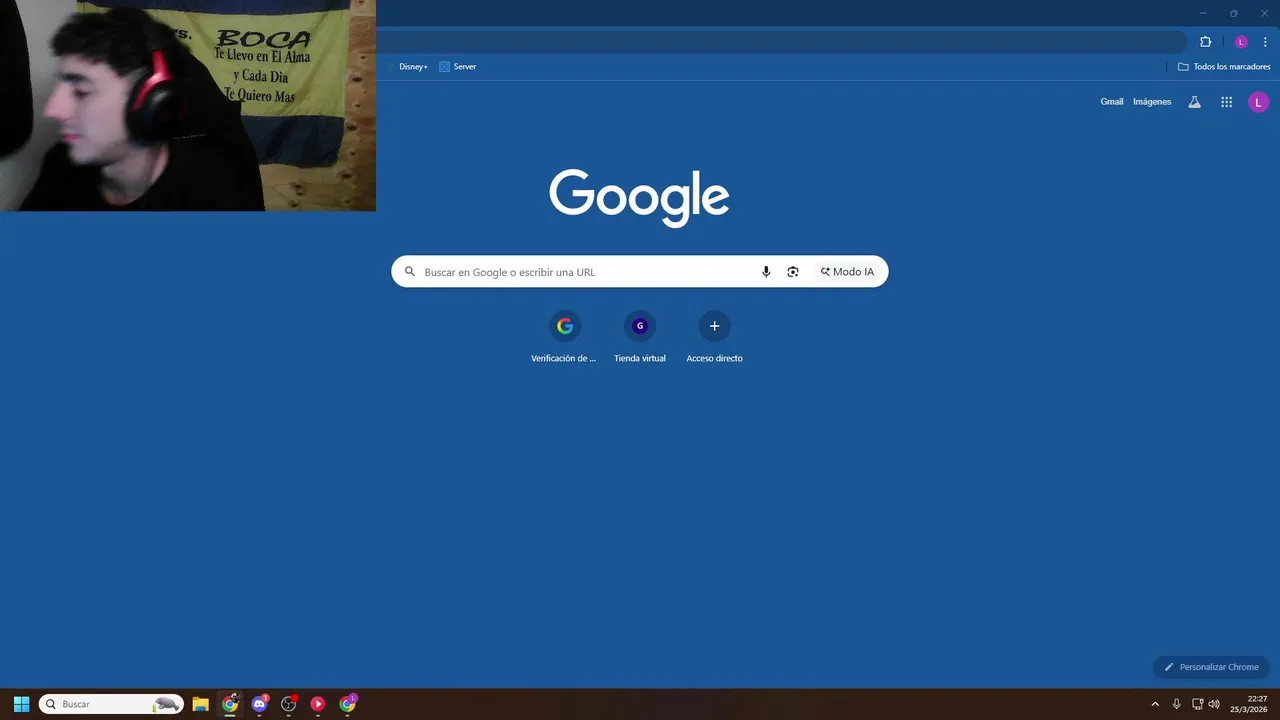Open the Disney+ bookmark
The image size is (1280, 720).
[408, 67]
